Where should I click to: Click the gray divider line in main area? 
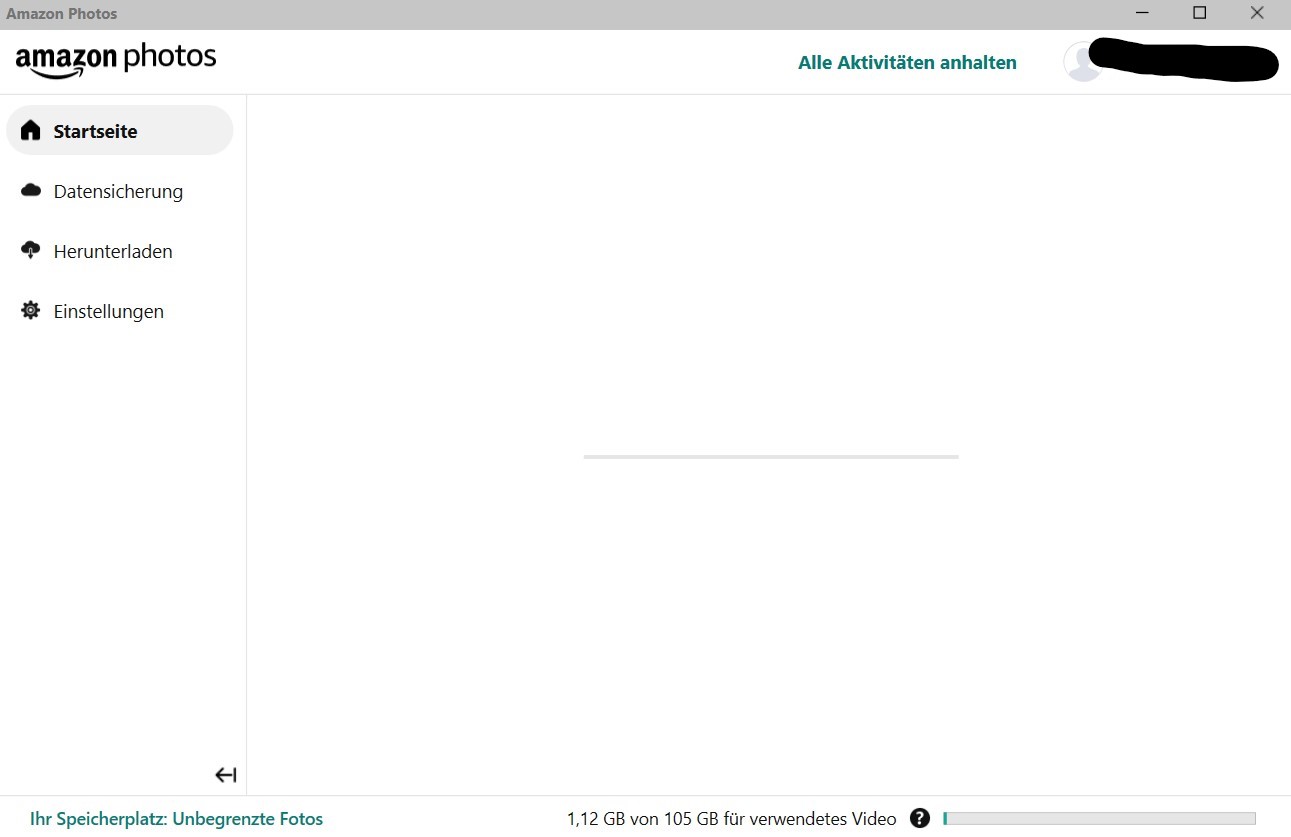pyautogui.click(x=770, y=456)
